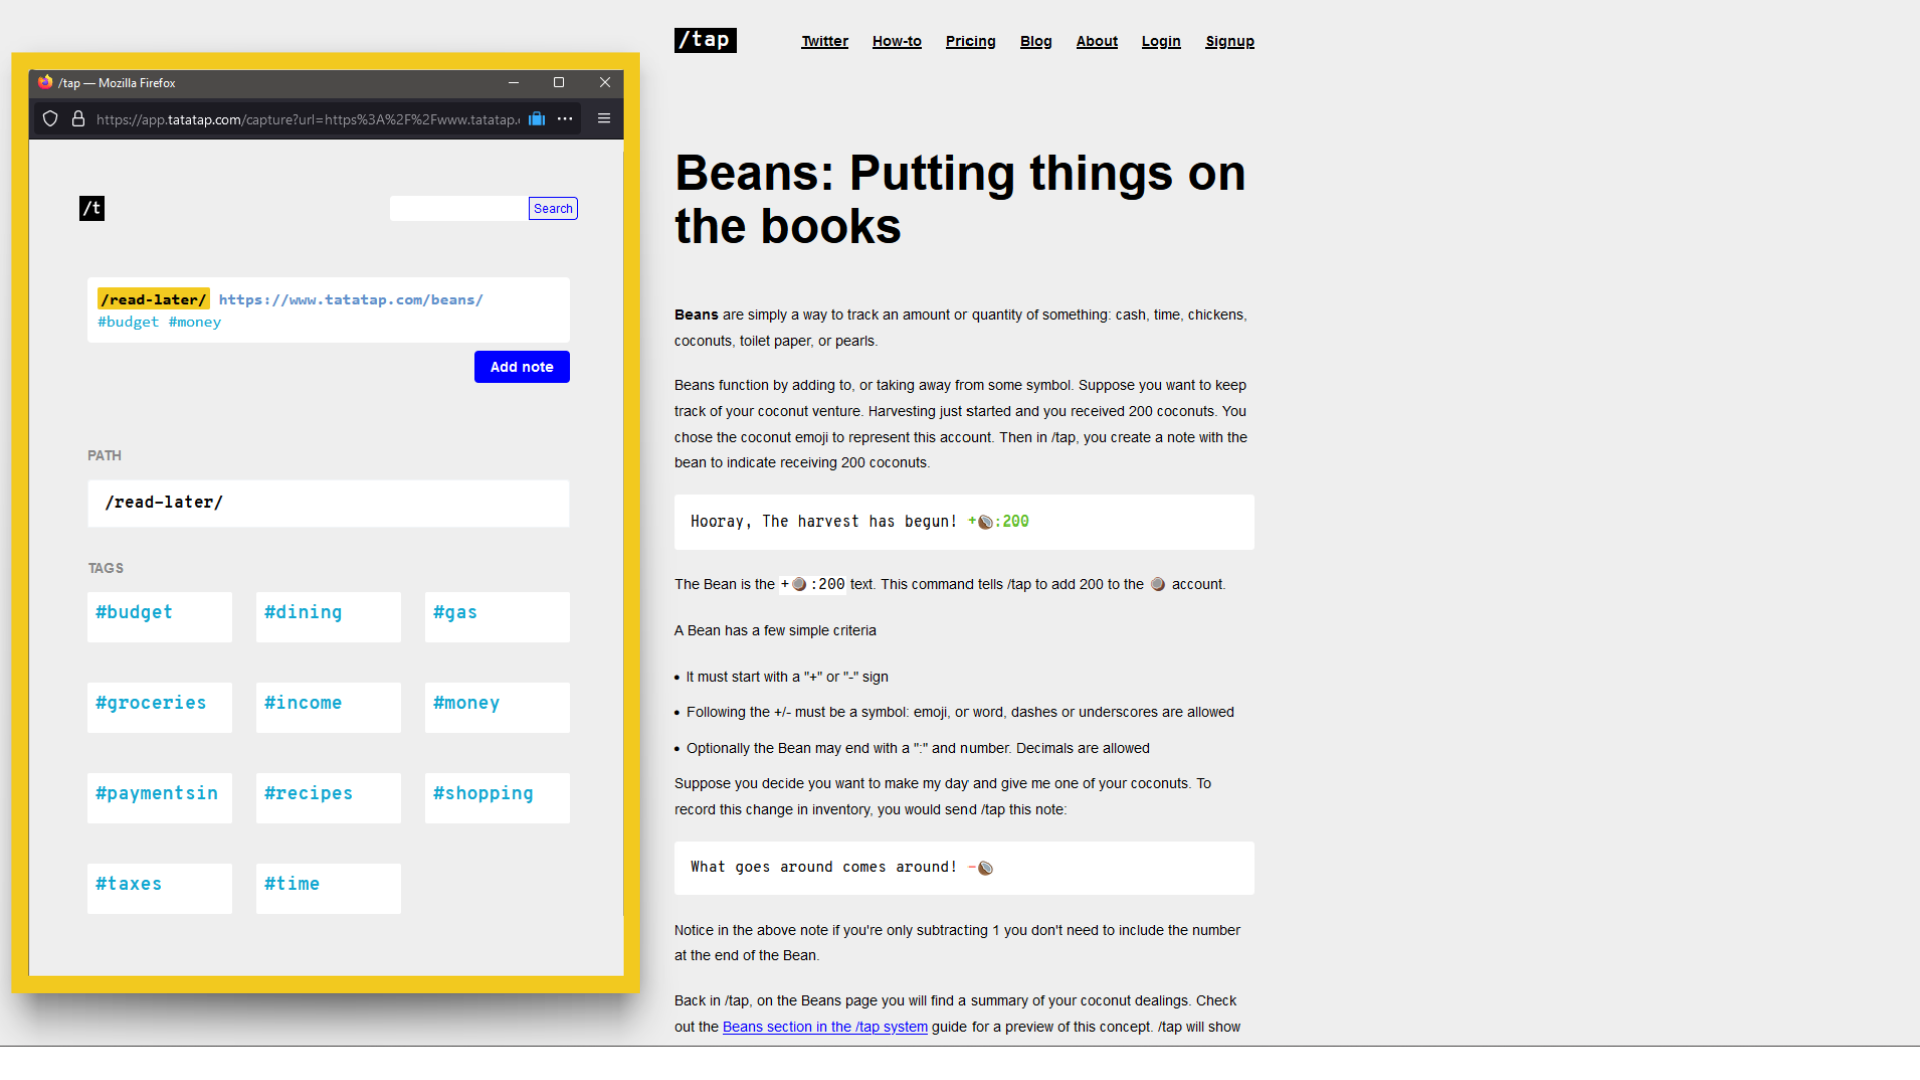Viewport: 1920px width, 1080px height.
Task: Open the Blog nav link
Action: (1036, 41)
